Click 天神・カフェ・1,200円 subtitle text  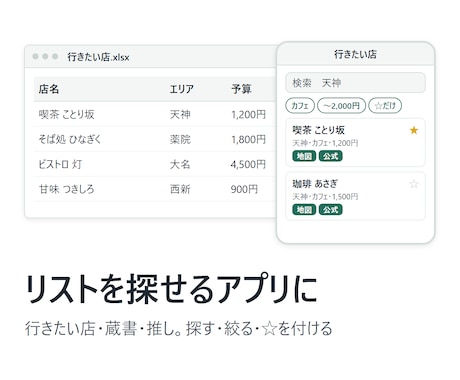[x=325, y=143]
